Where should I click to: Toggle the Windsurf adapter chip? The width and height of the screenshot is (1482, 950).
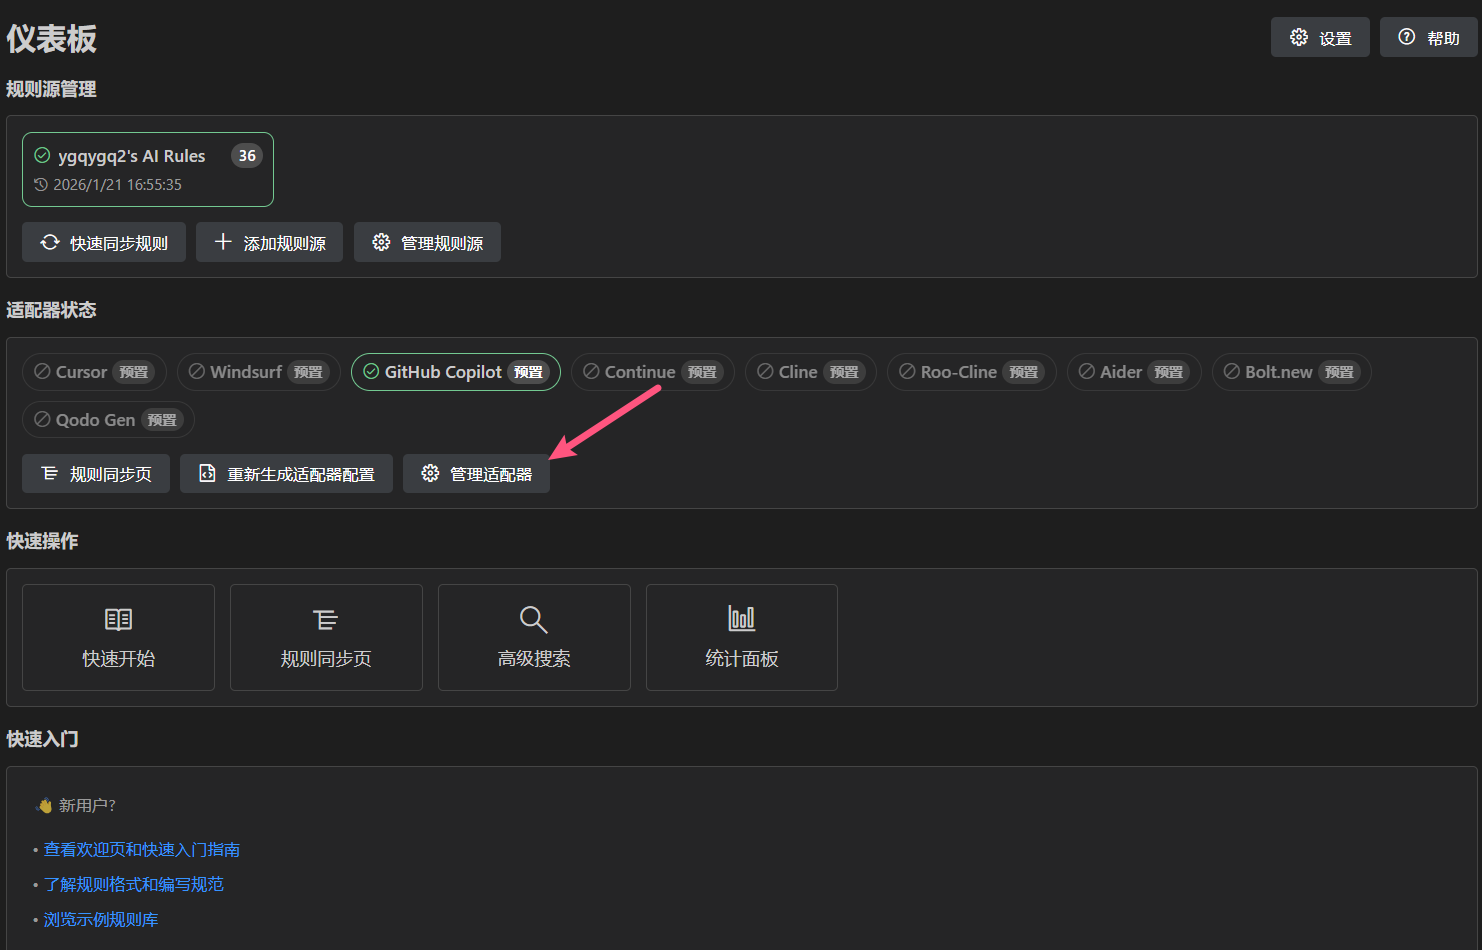(258, 372)
